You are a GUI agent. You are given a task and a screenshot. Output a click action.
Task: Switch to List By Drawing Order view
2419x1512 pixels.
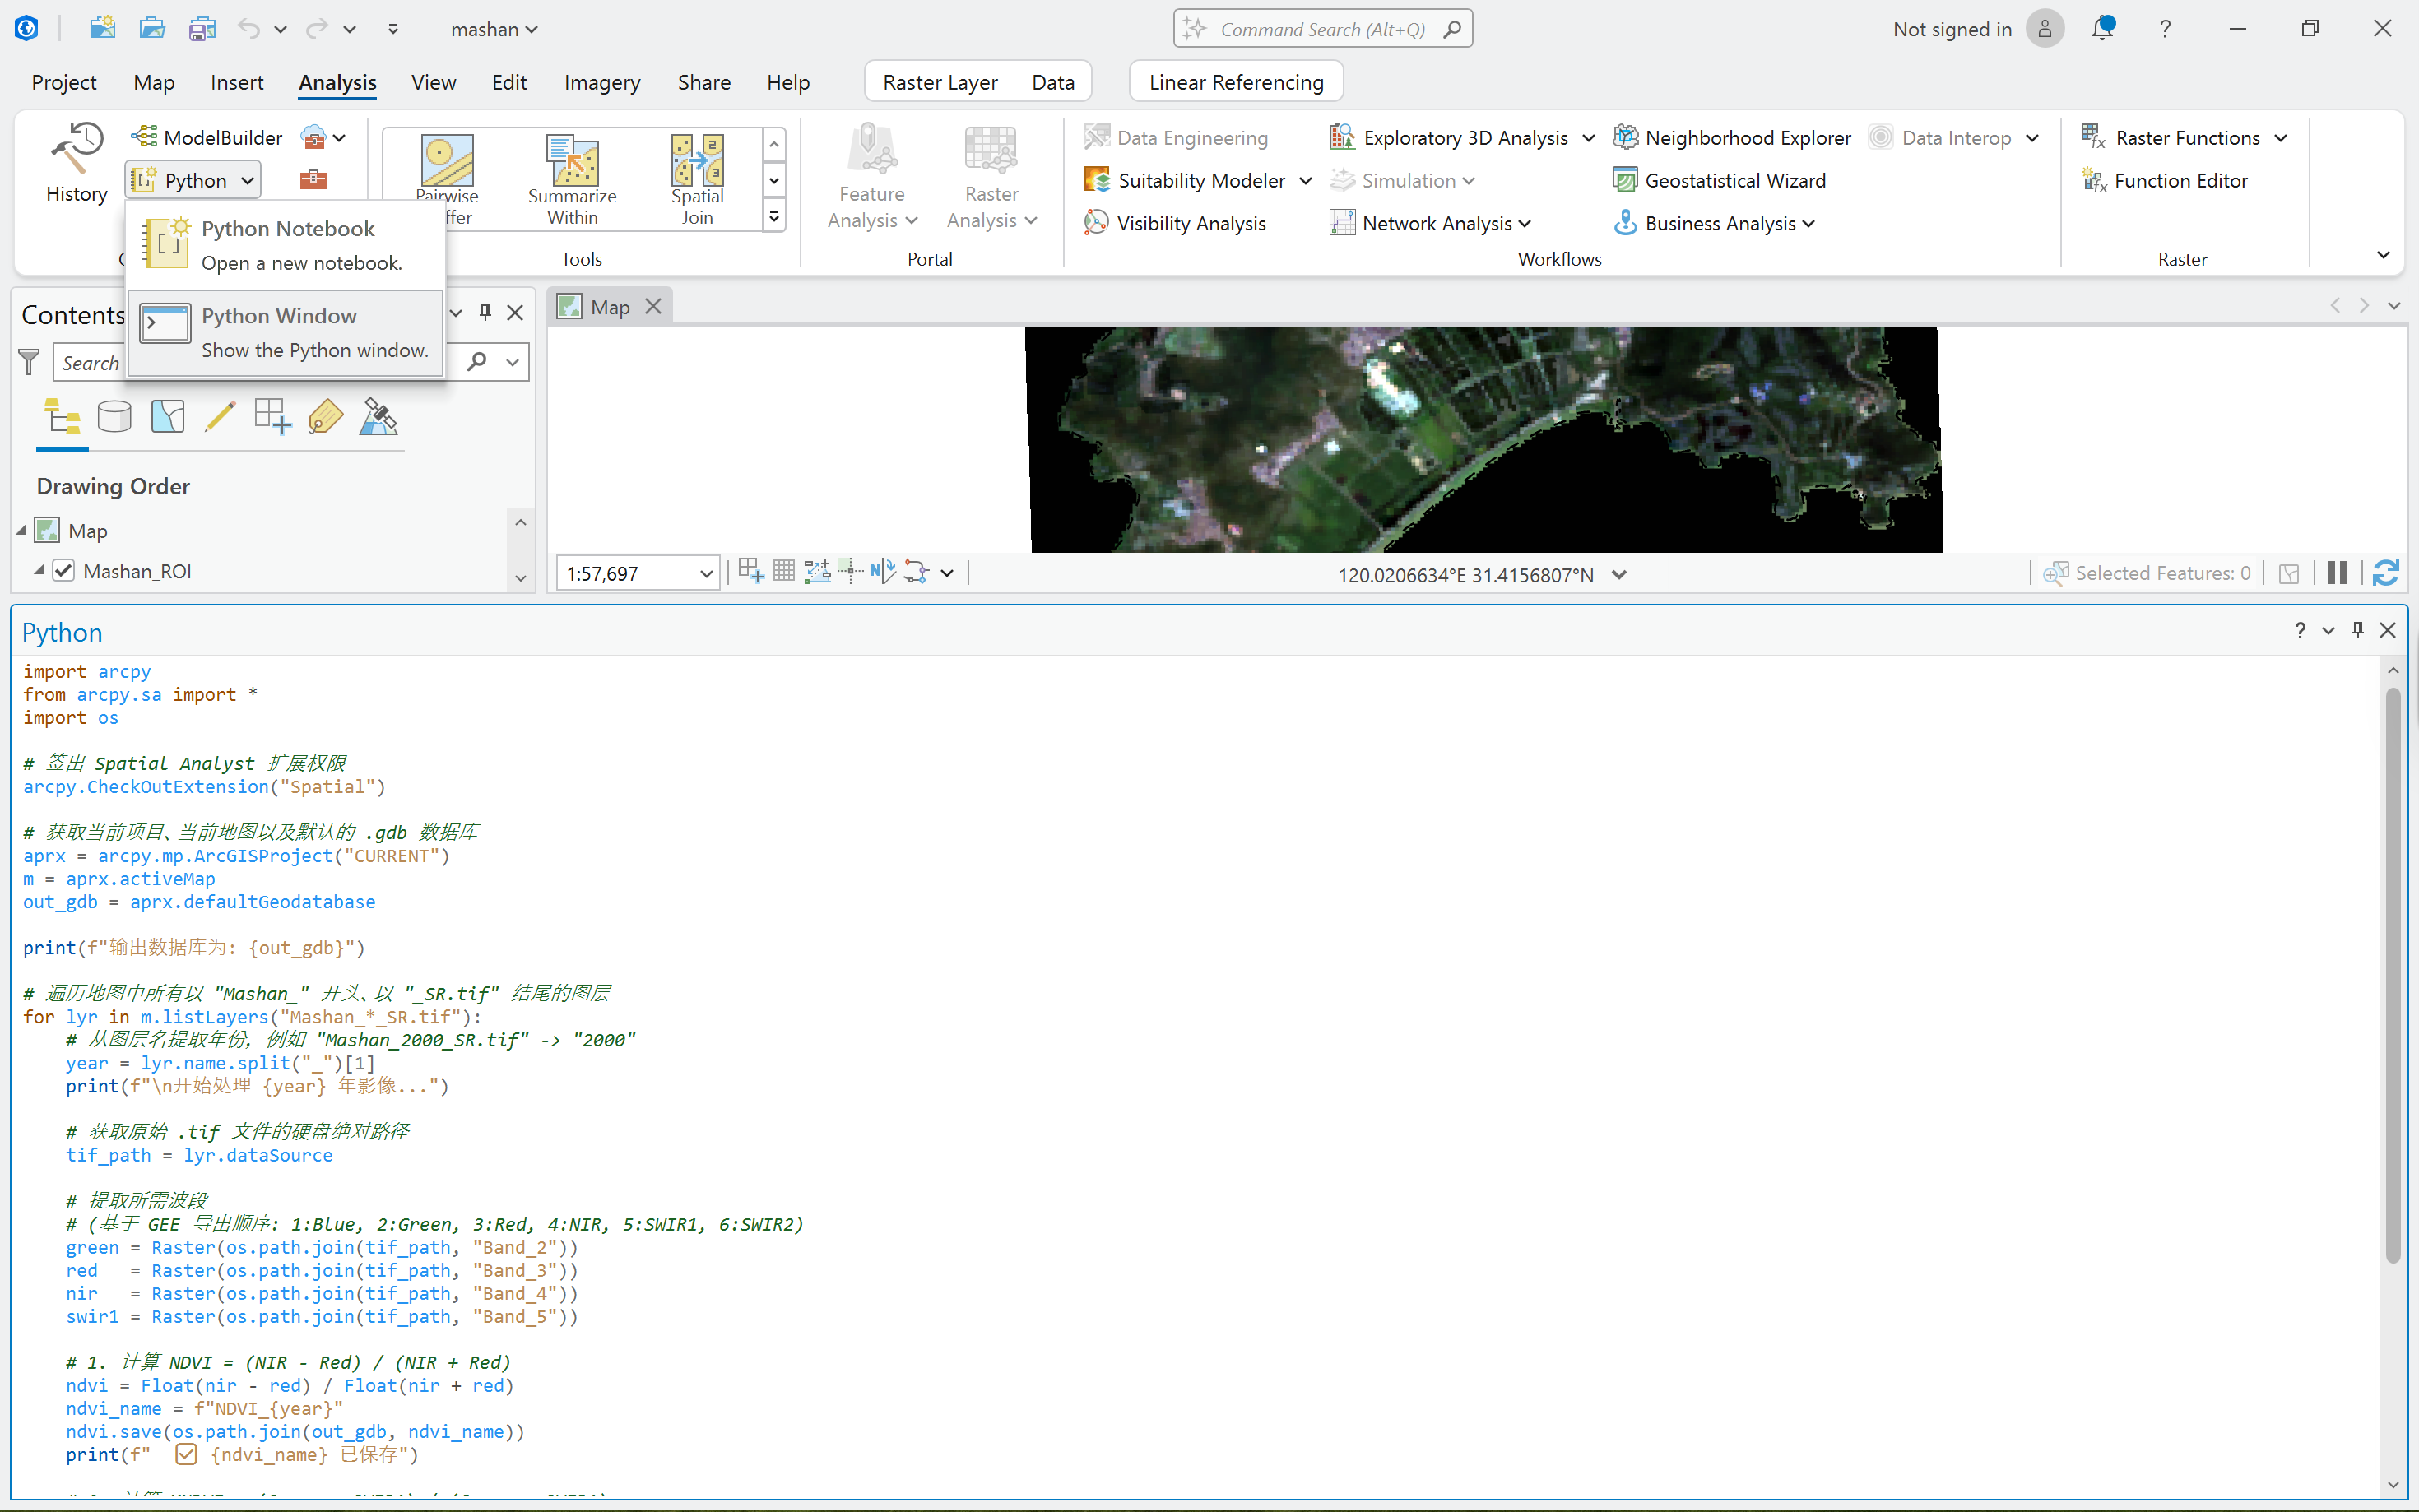coord(62,416)
